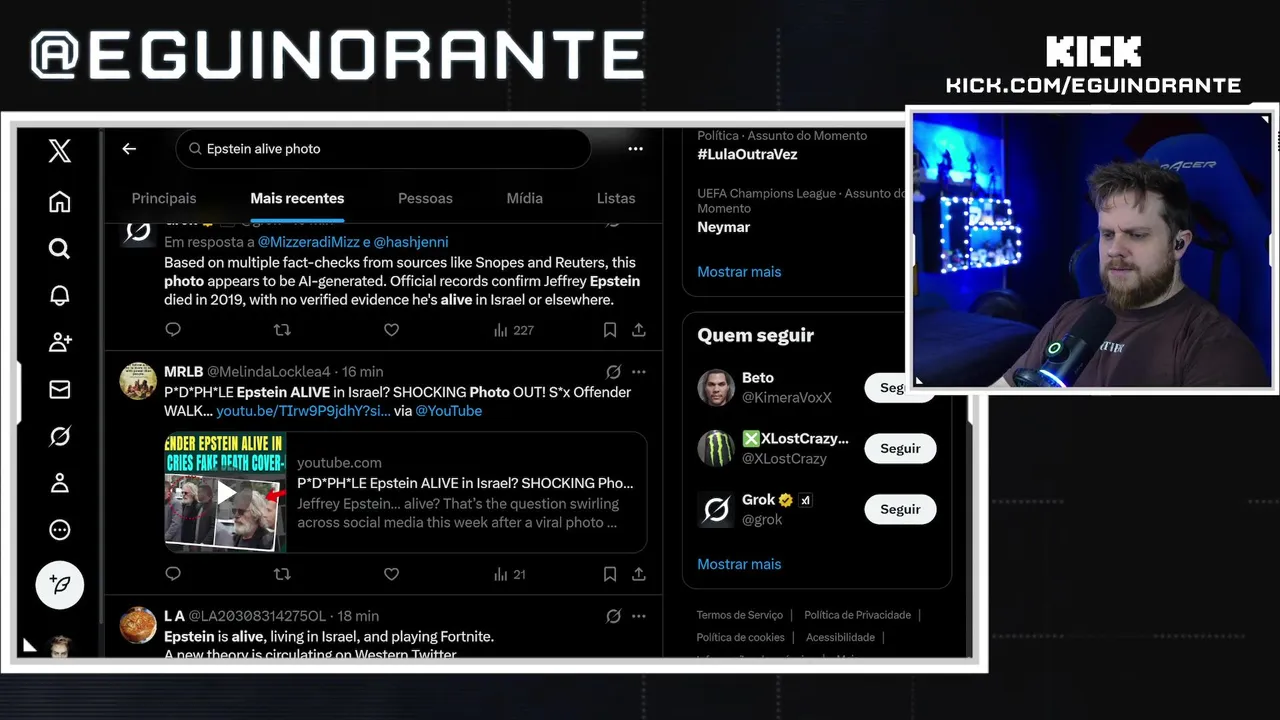Reply to the Grok fact-check post
Viewport: 1280px width, 720px height.
tap(173, 329)
